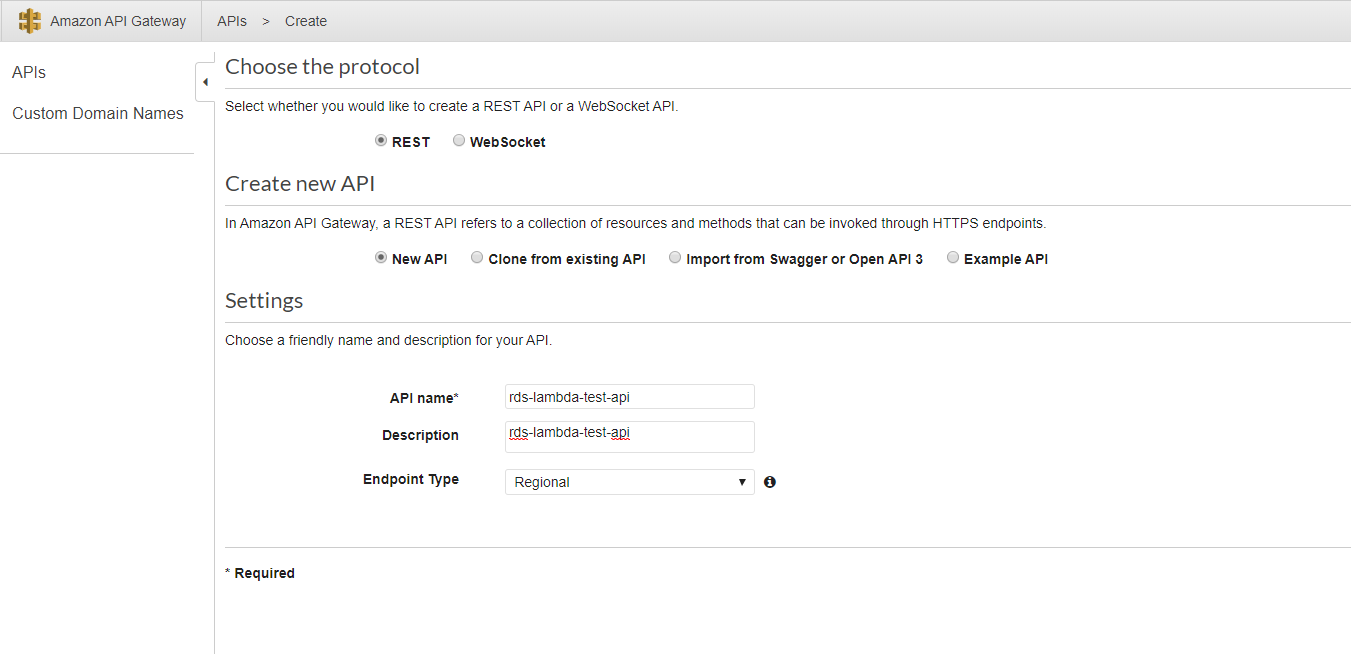Open the Endpoint Type Regional dropdown

coord(630,482)
